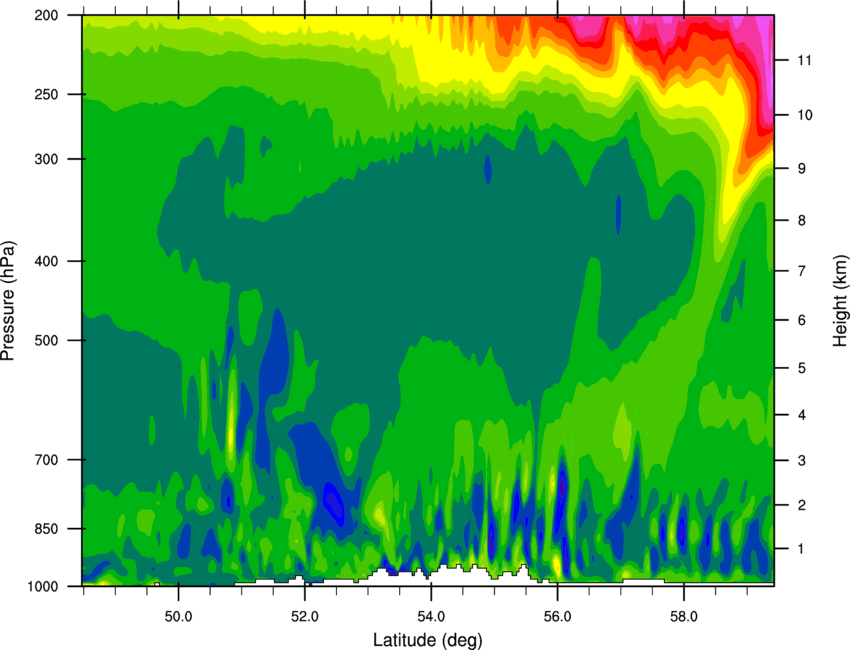Click the 500 pressure tick label
Viewport: 850px width, 650px height.
[x=46, y=340]
